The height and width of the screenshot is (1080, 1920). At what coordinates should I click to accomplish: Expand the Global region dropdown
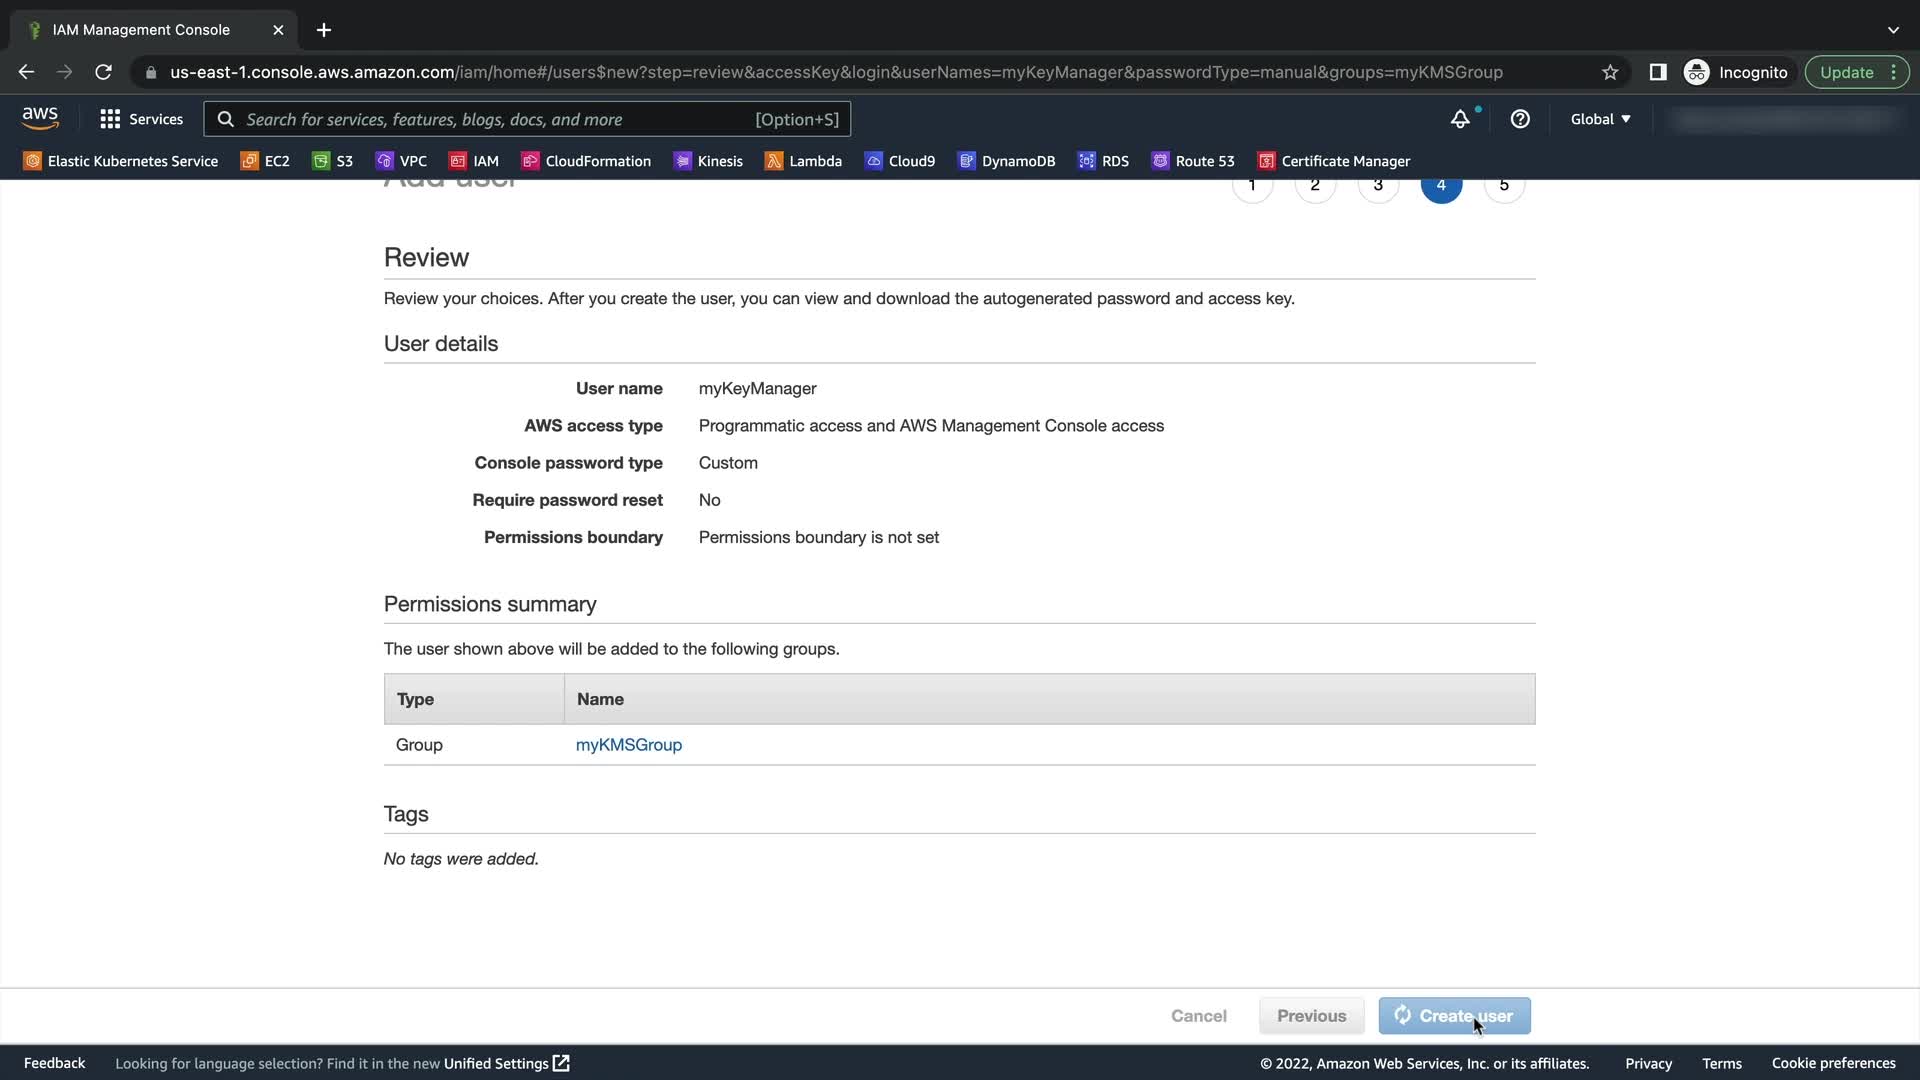(x=1600, y=119)
